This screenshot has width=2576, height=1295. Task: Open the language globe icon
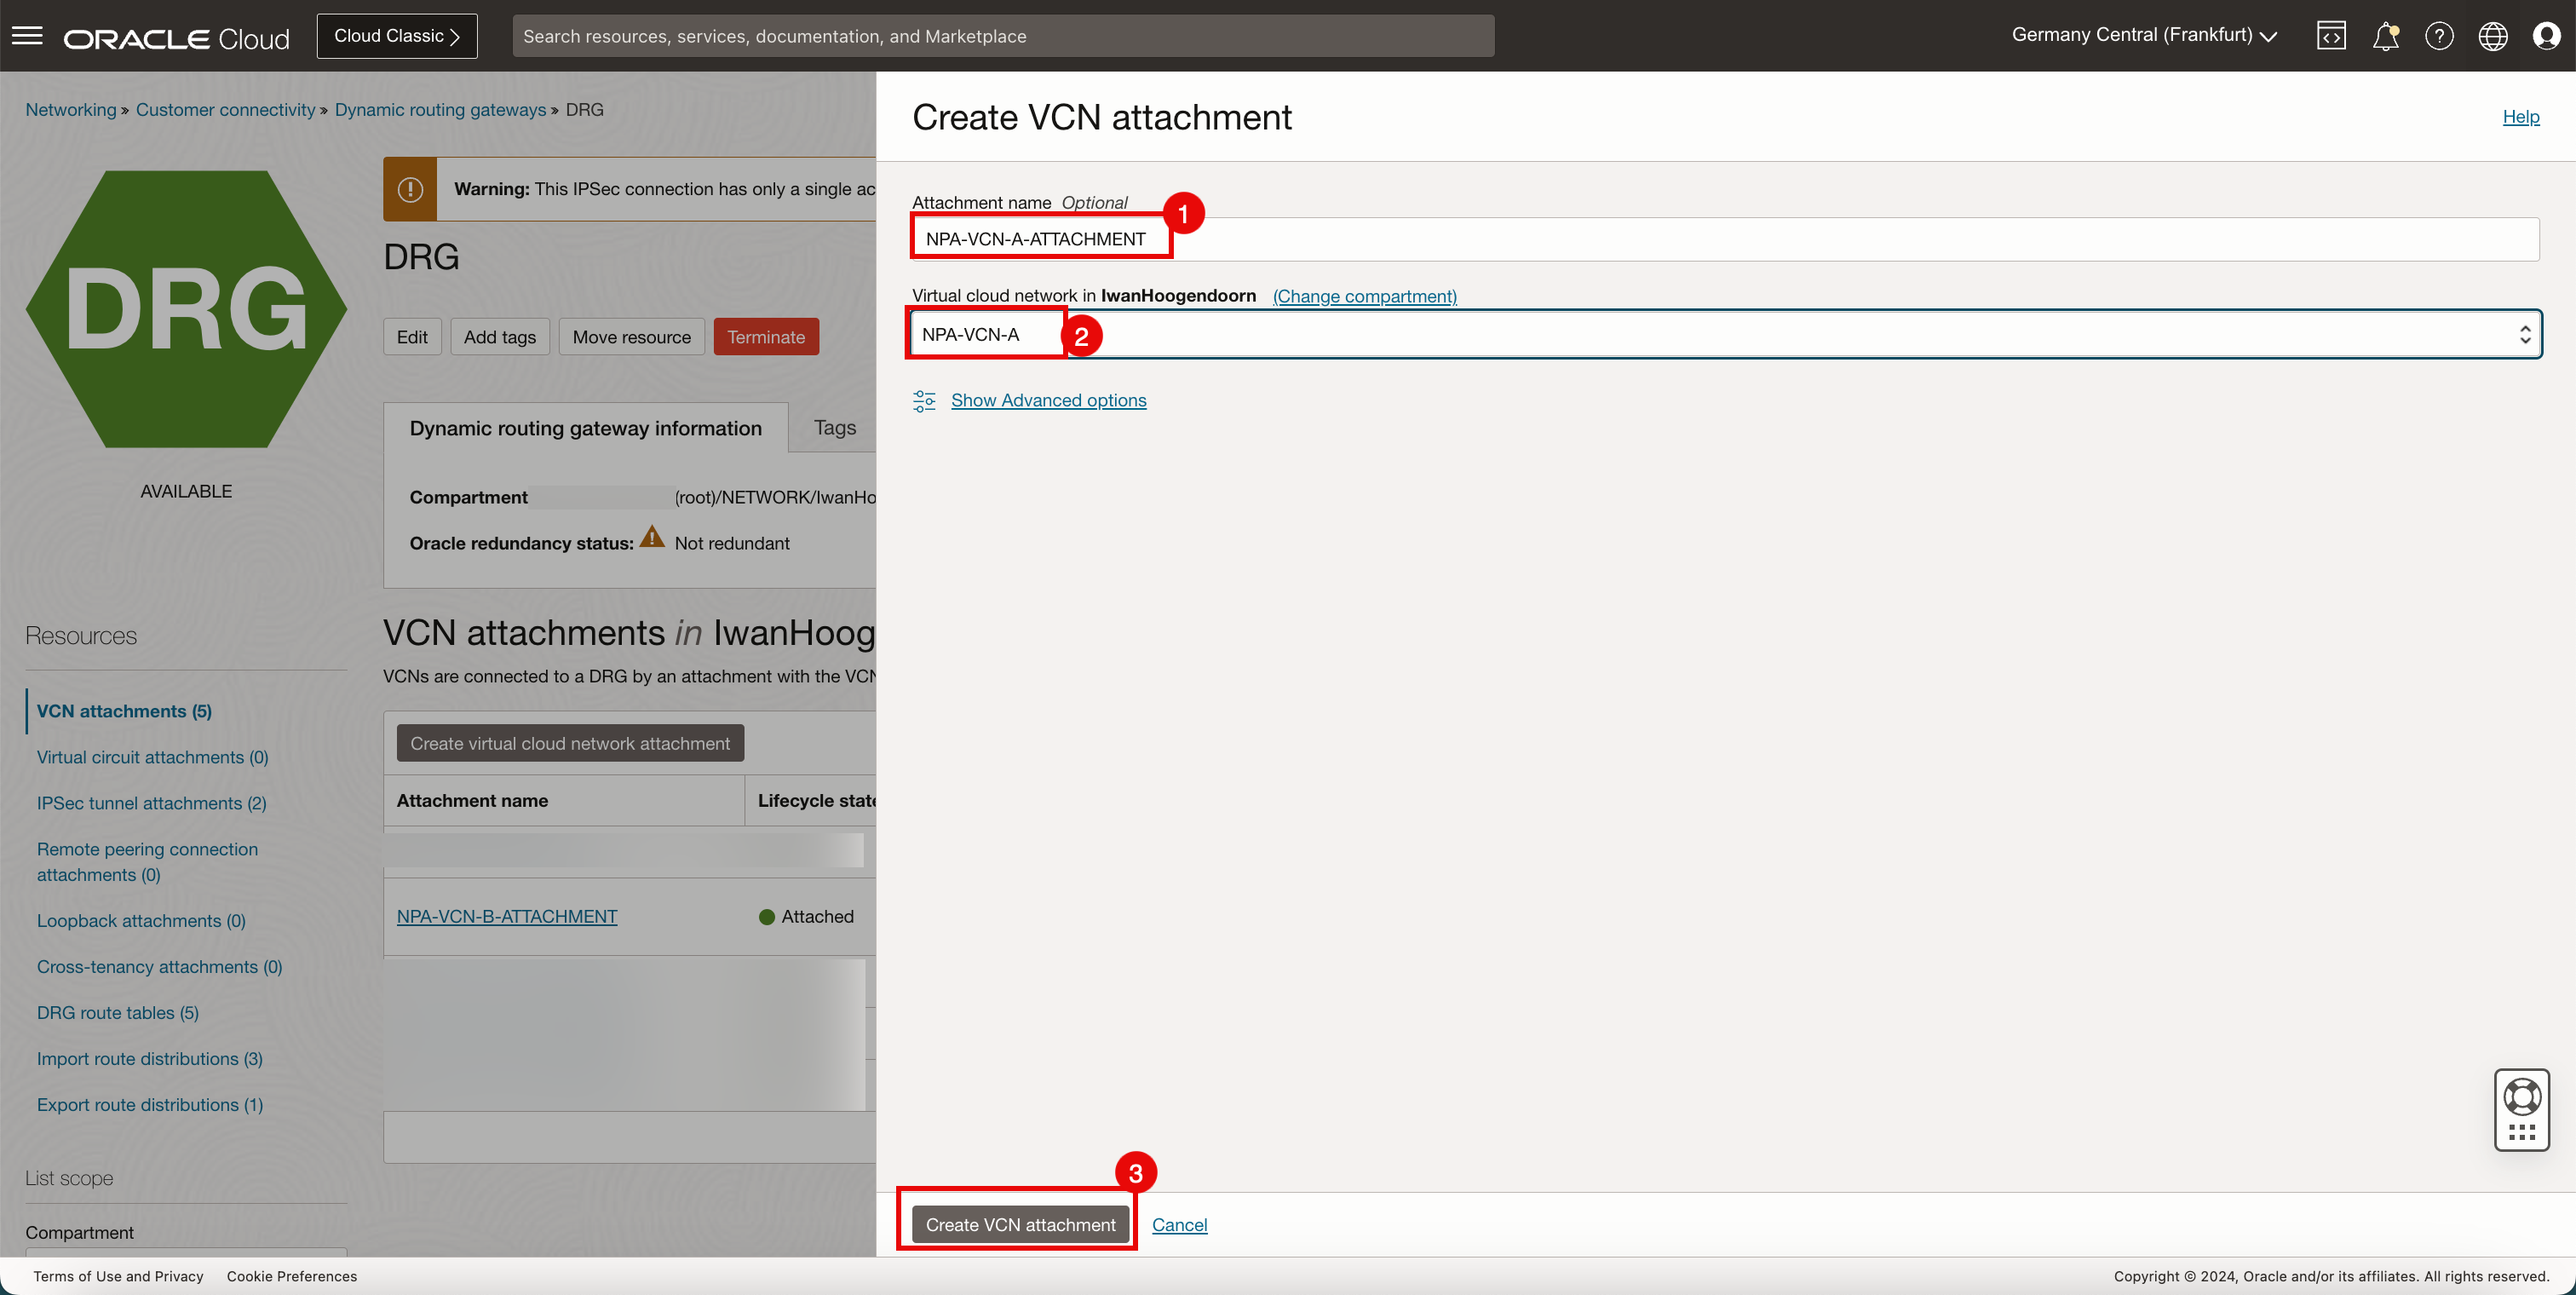click(x=2492, y=36)
